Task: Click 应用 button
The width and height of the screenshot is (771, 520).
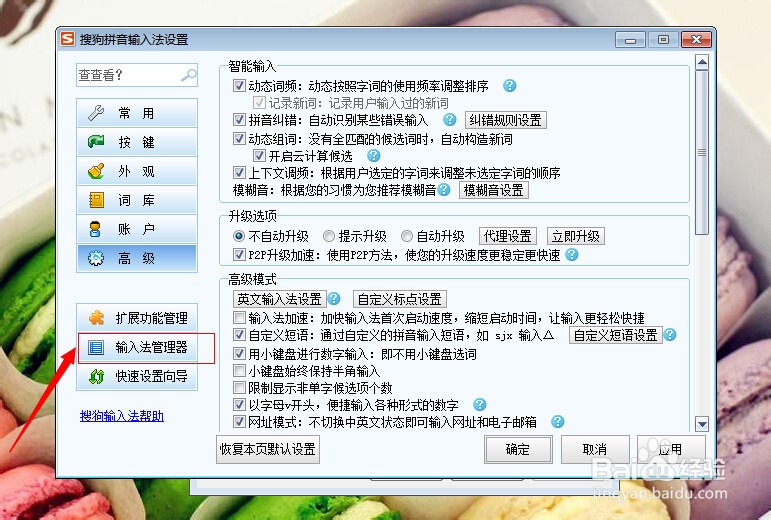Action: (671, 449)
